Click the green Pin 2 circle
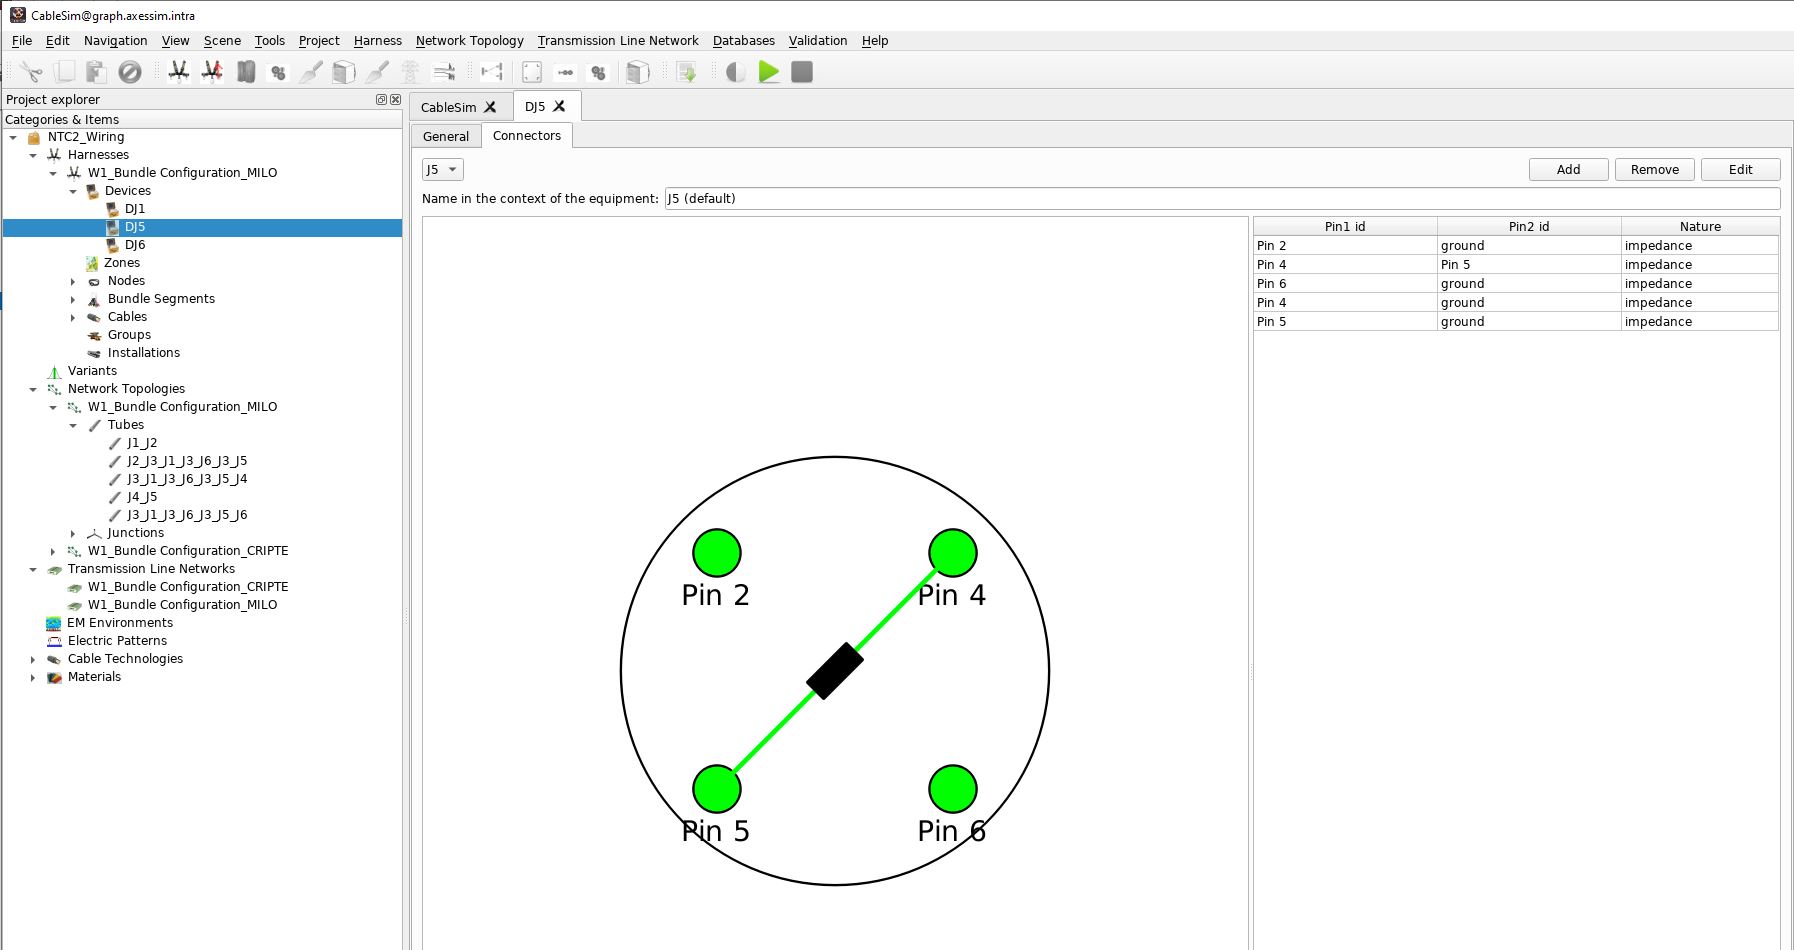This screenshot has height=950, width=1794. click(x=716, y=553)
